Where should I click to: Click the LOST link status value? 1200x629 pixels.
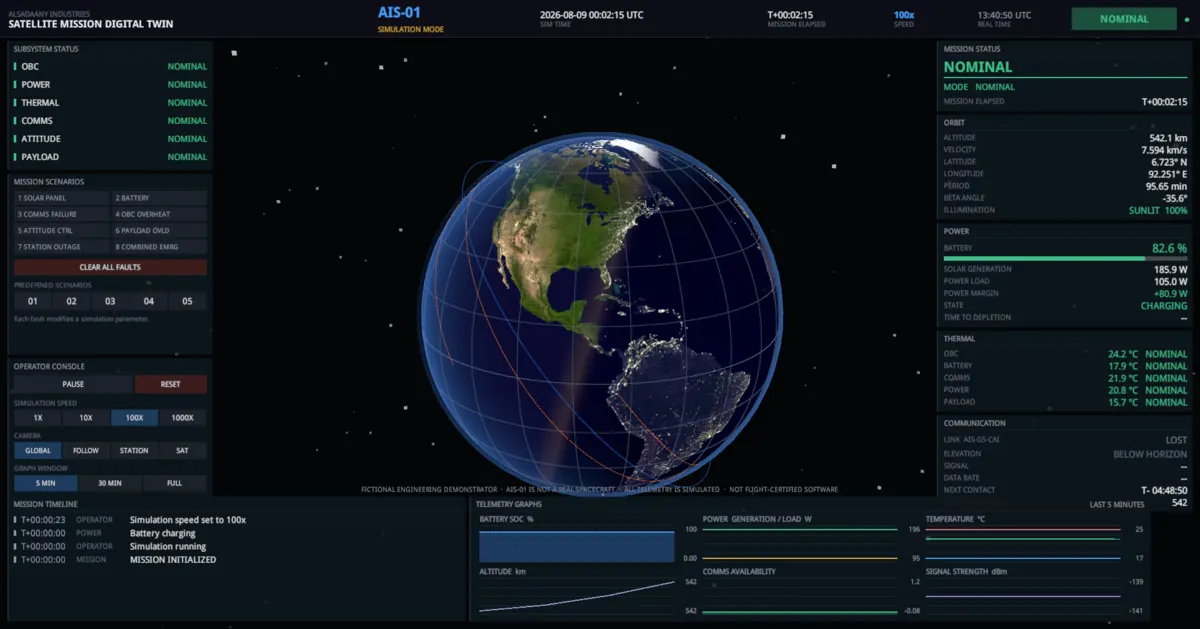click(x=1177, y=440)
